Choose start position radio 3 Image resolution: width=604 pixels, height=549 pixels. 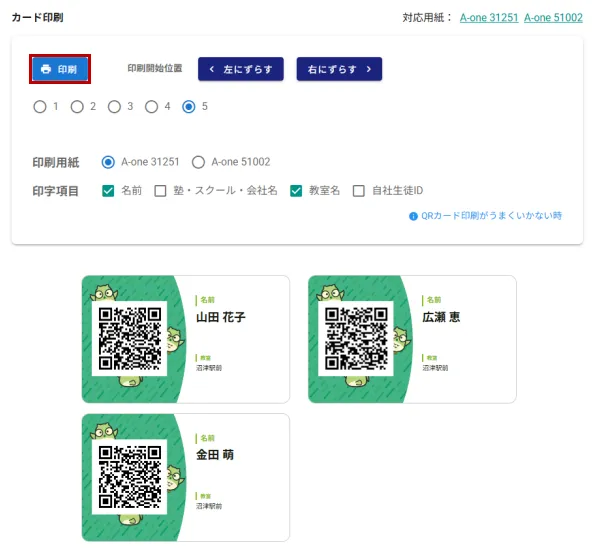click(114, 107)
